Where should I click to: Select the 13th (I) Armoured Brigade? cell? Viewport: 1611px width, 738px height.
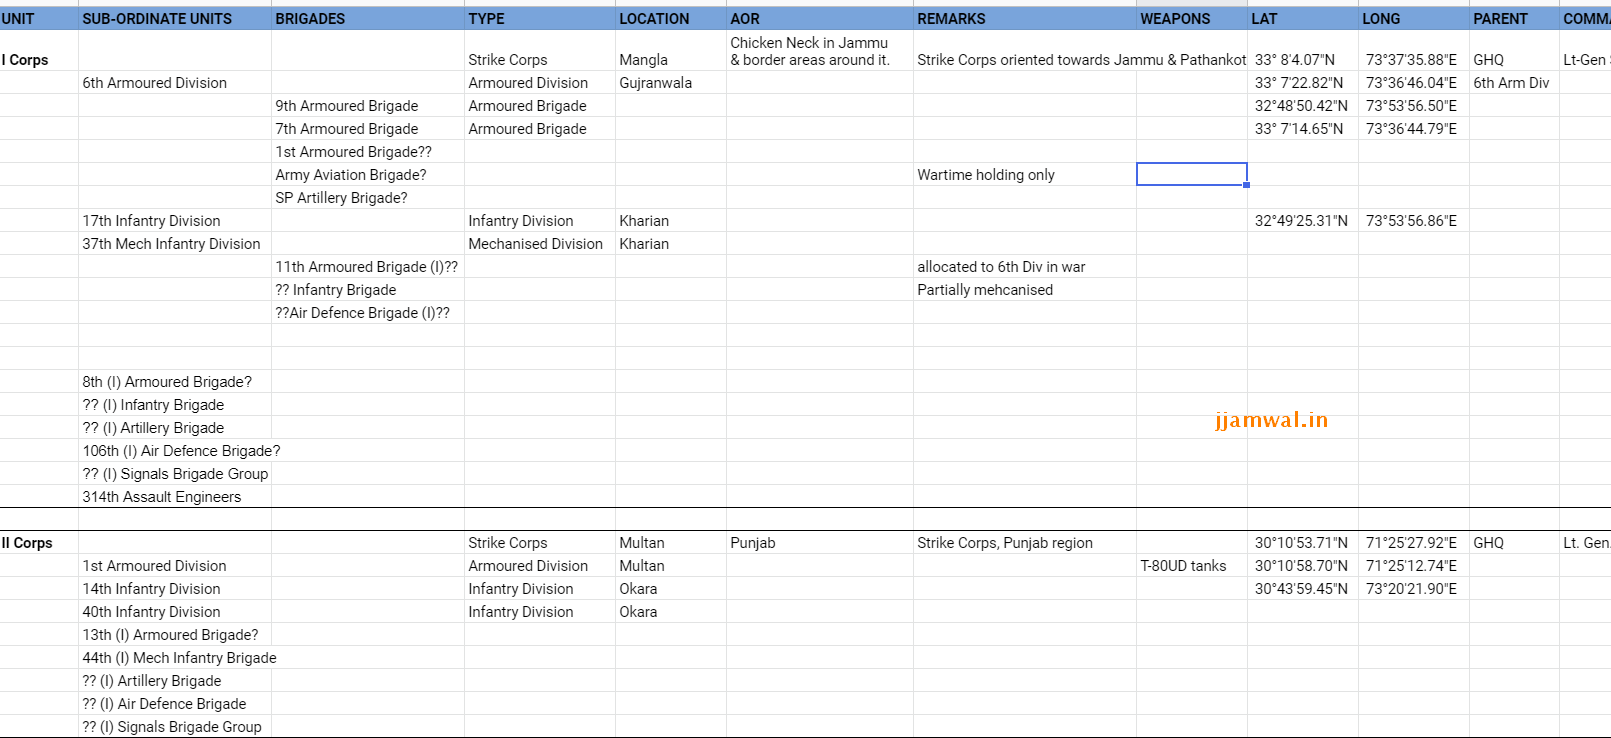pyautogui.click(x=175, y=635)
